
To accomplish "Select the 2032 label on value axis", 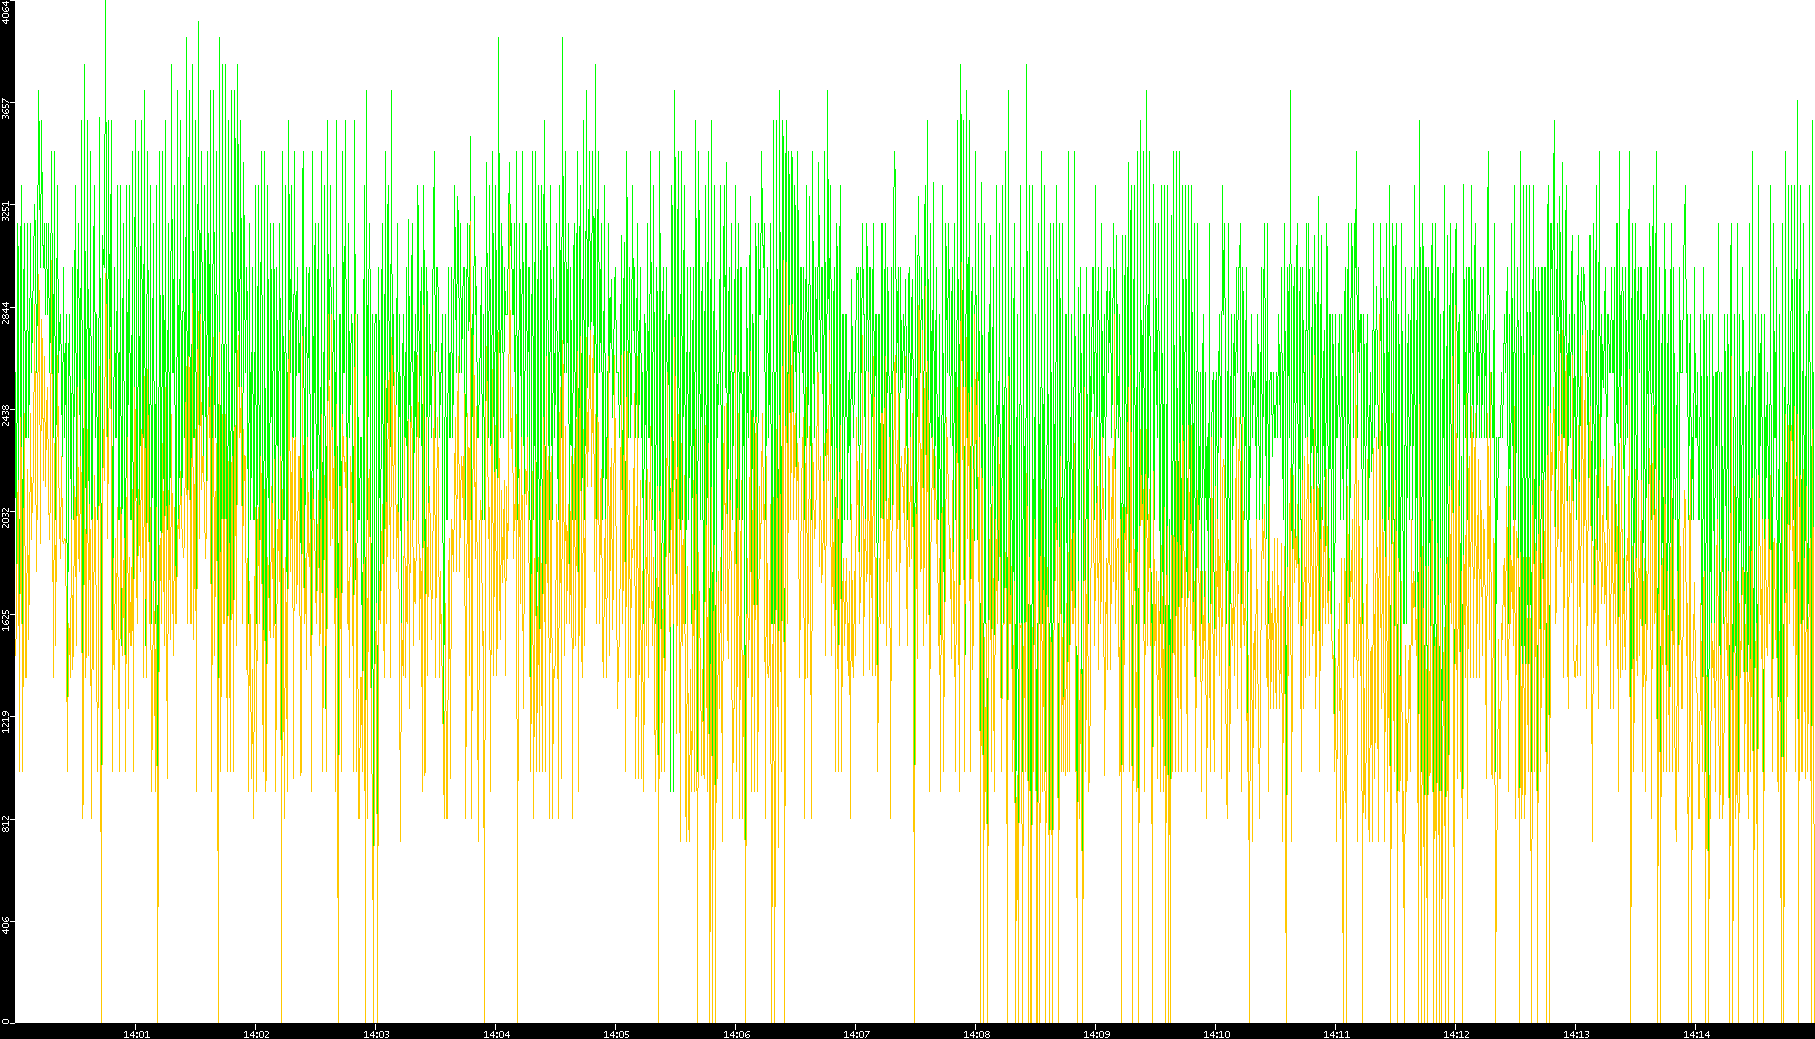I will [x=7, y=517].
